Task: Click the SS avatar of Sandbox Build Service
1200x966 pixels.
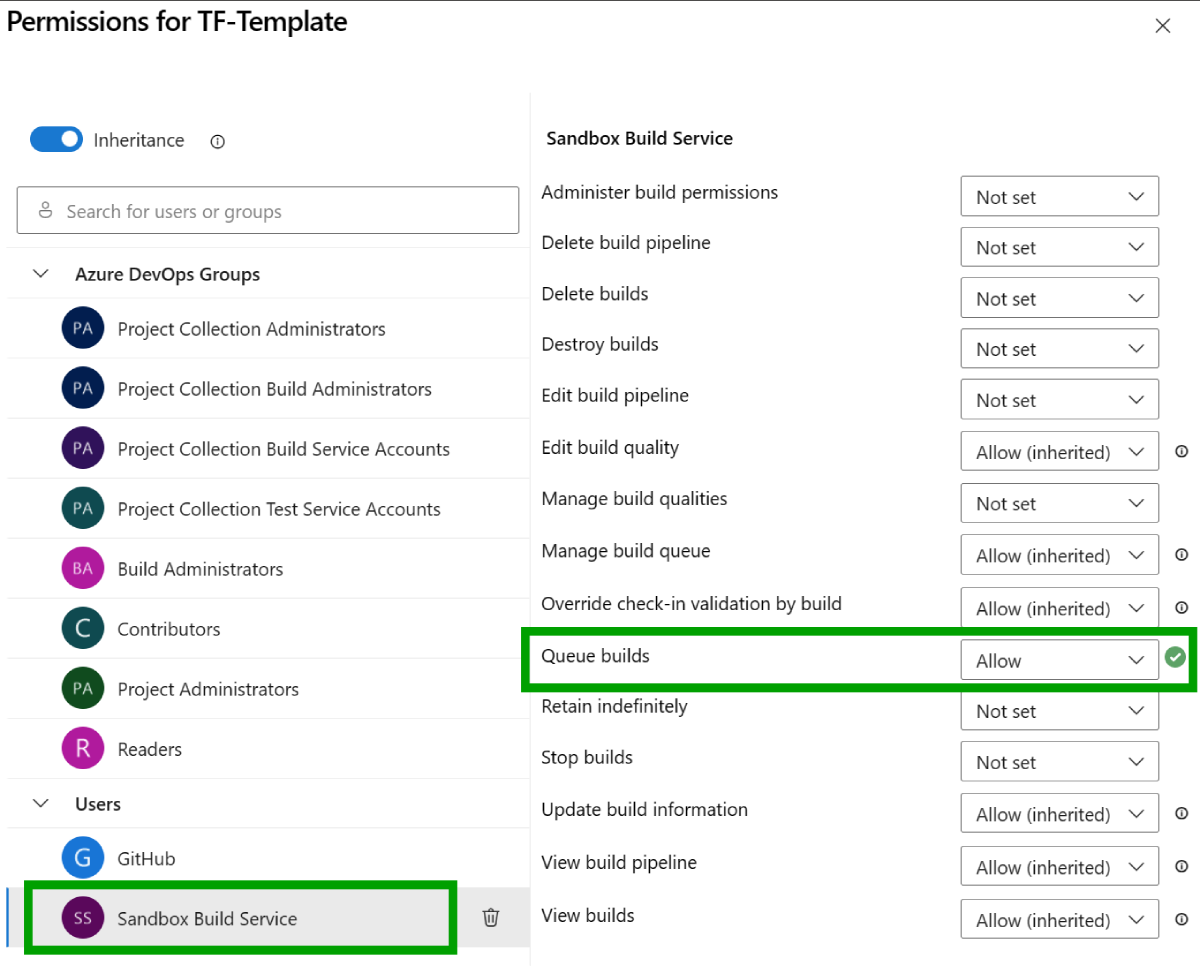Action: click(x=83, y=918)
